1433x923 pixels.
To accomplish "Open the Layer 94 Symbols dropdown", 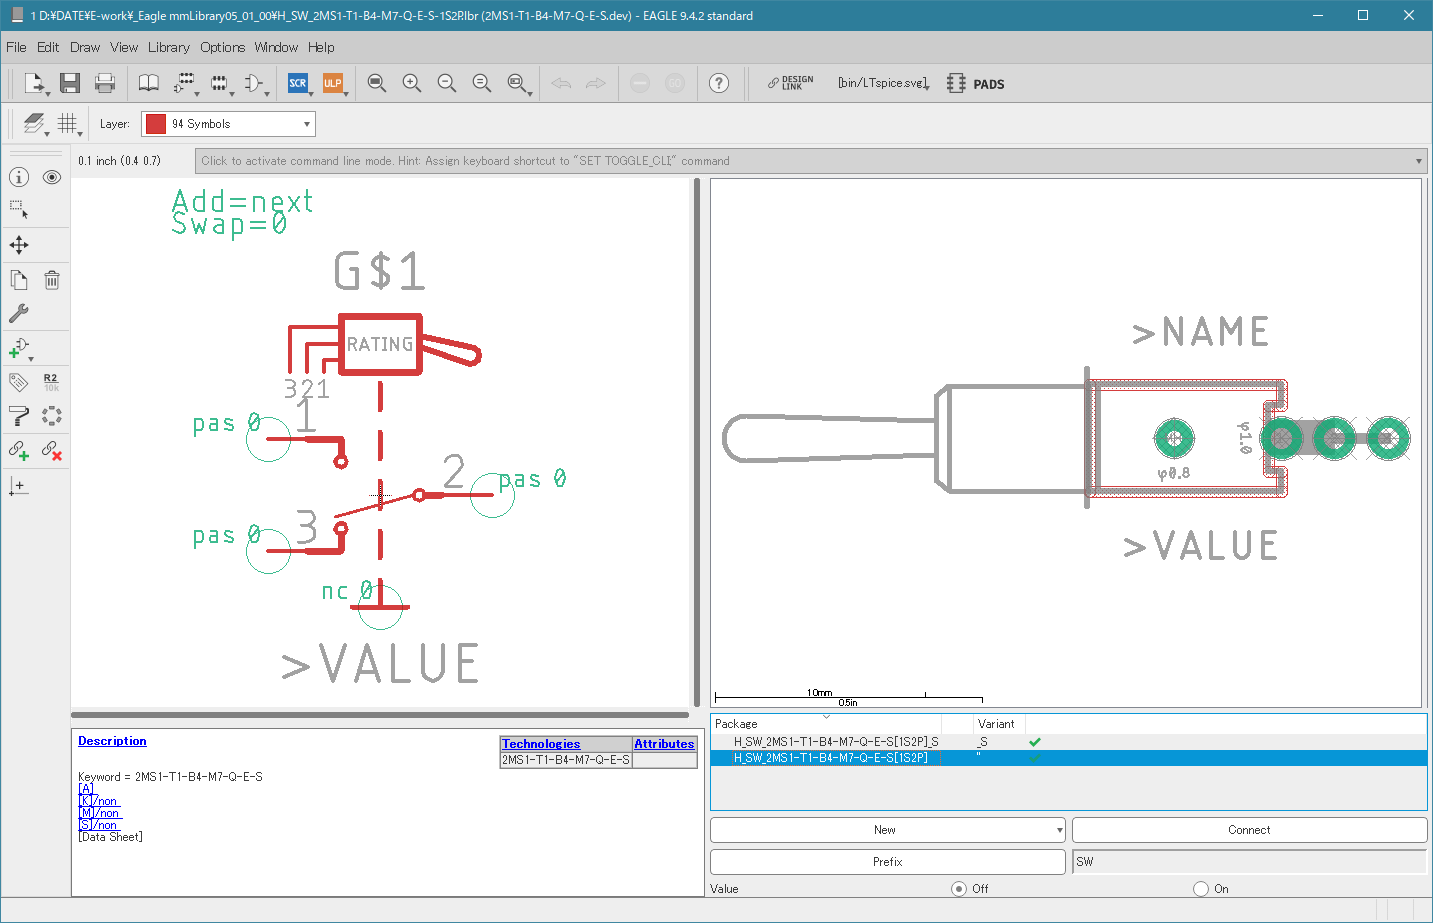I will [x=228, y=124].
